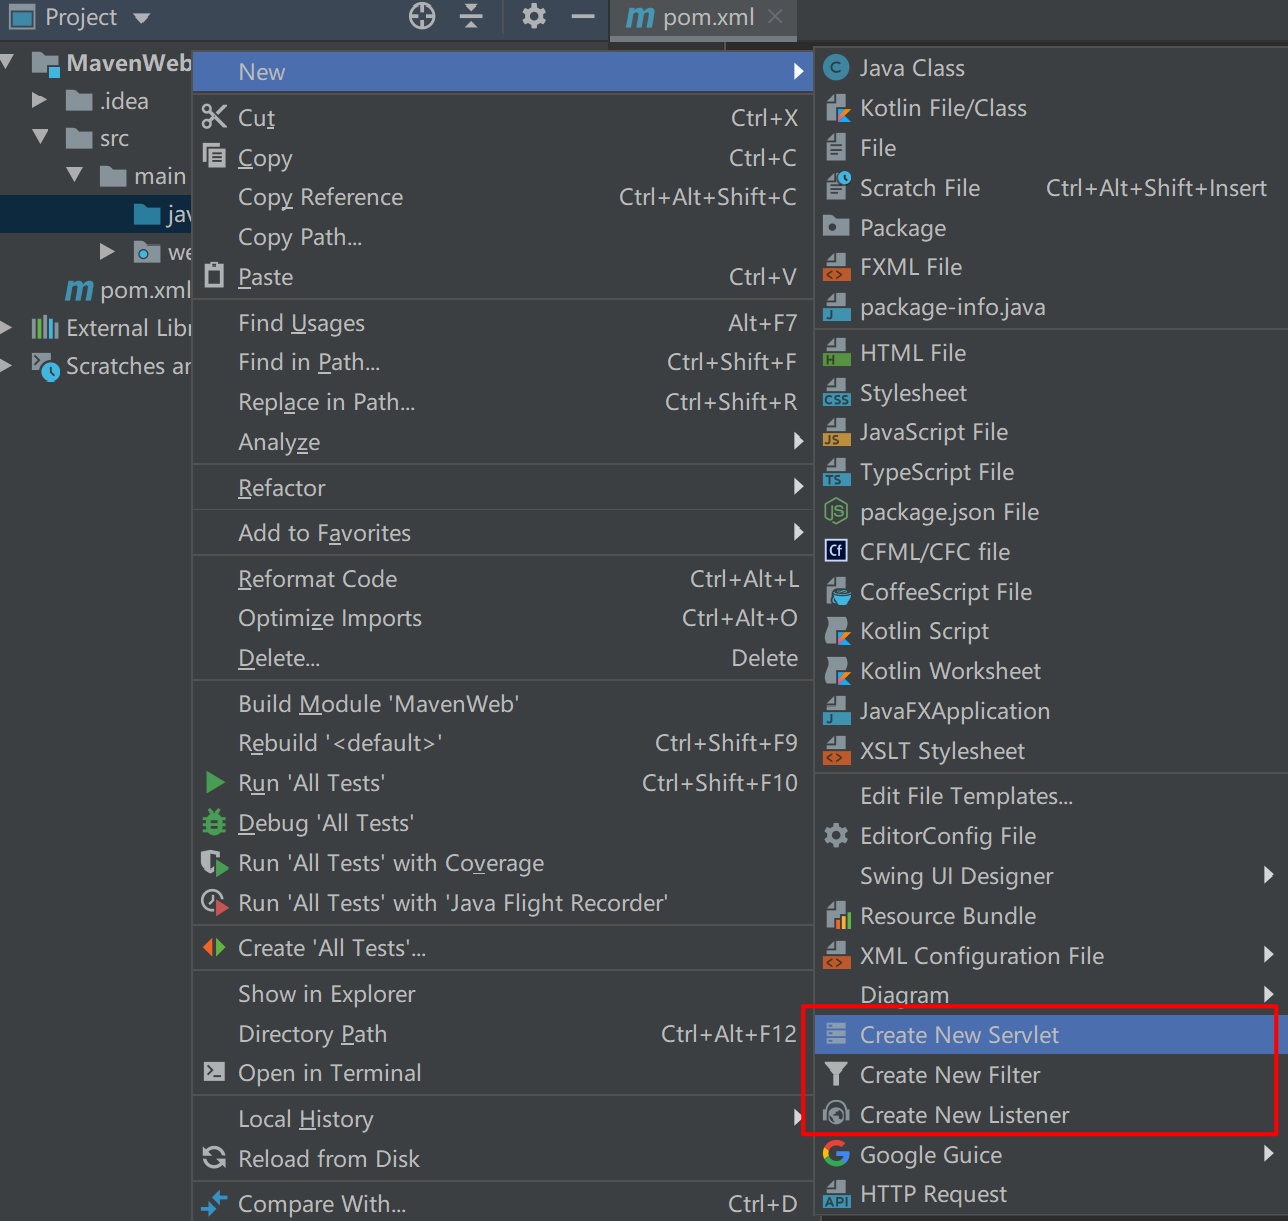Click the EditorConfig File gear icon
The width and height of the screenshot is (1288, 1221).
(836, 835)
